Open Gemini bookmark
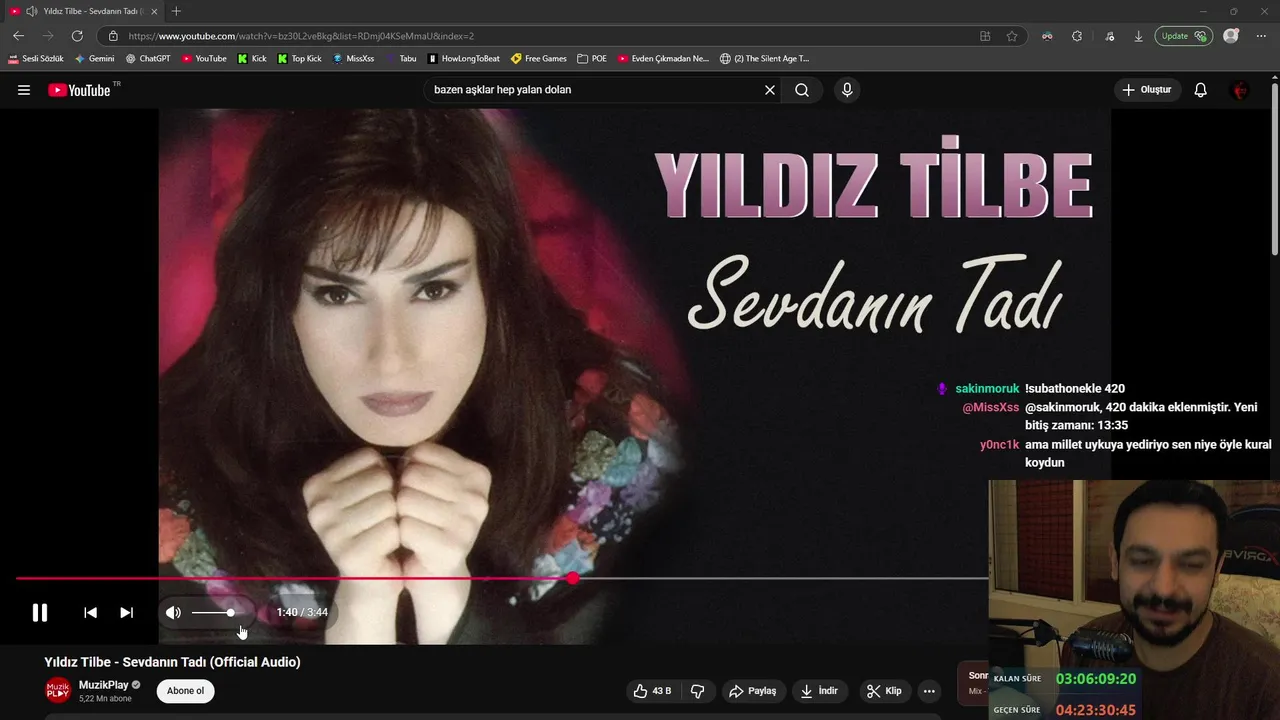 (95, 59)
